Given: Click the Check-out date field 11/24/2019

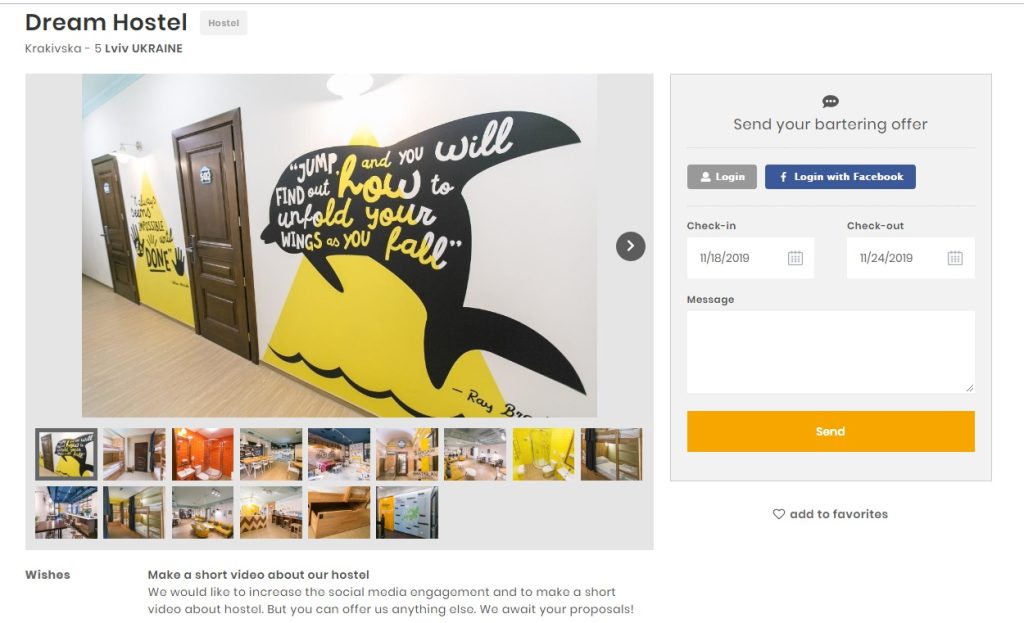Looking at the screenshot, I should (x=910, y=258).
